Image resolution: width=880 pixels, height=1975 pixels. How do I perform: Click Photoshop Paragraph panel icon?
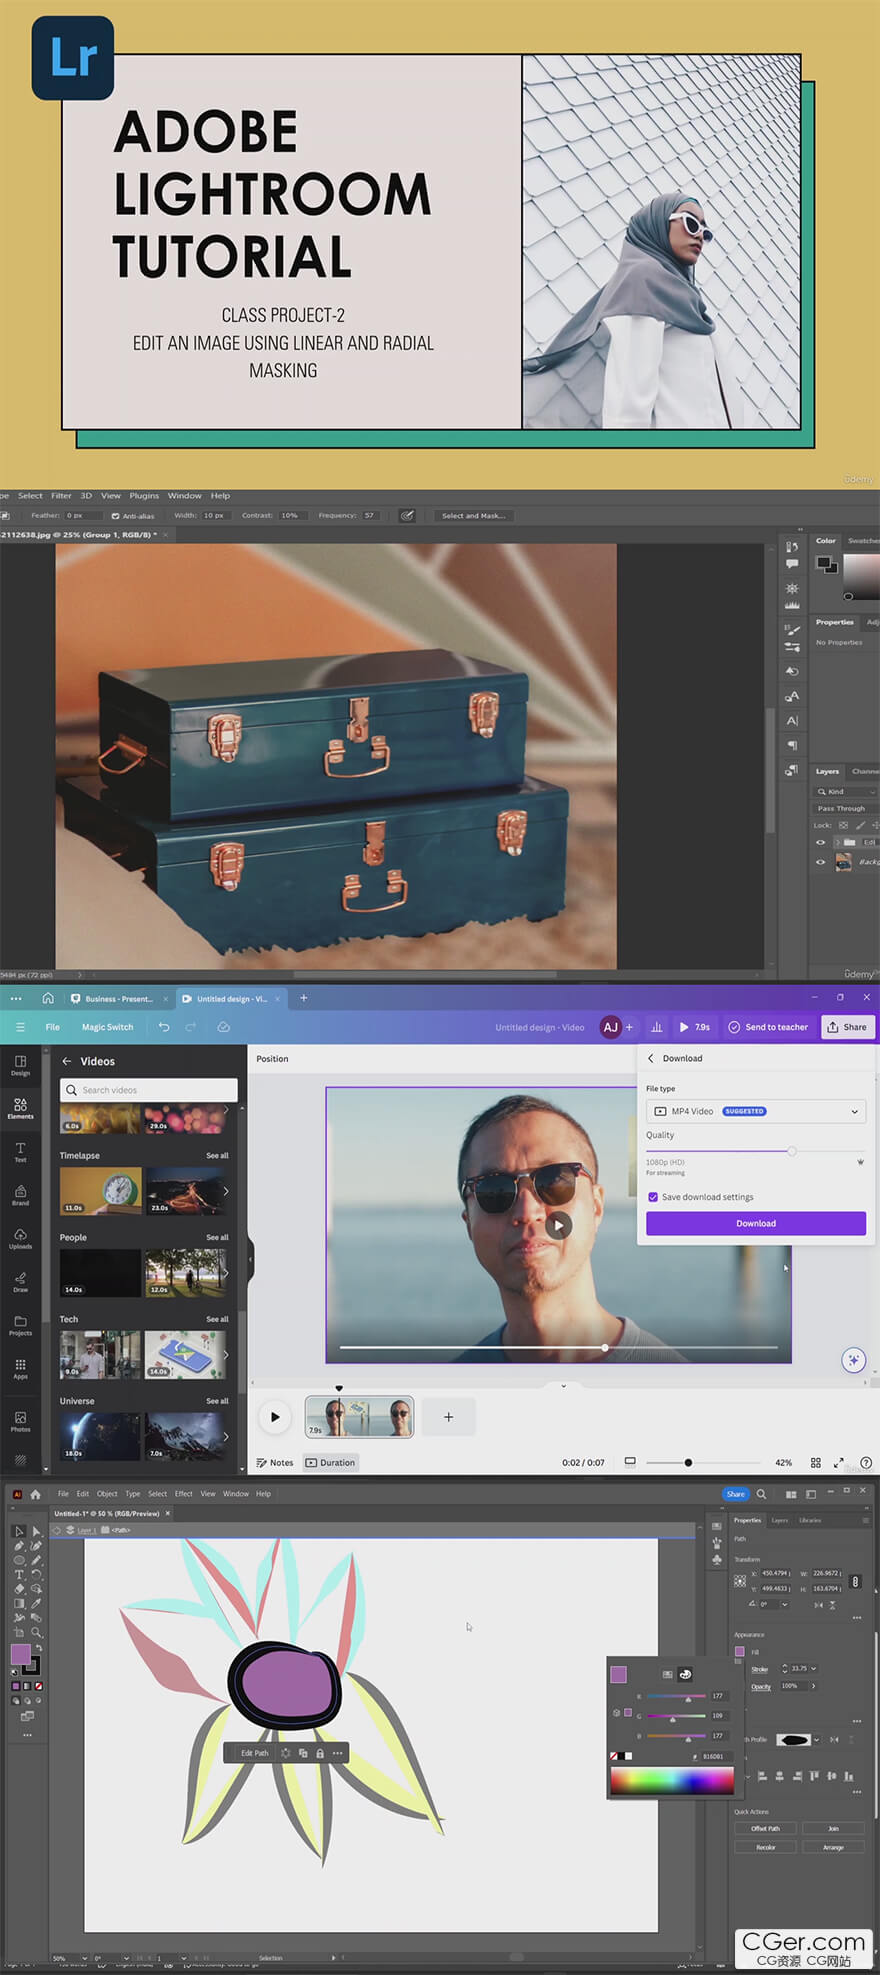pos(792,745)
